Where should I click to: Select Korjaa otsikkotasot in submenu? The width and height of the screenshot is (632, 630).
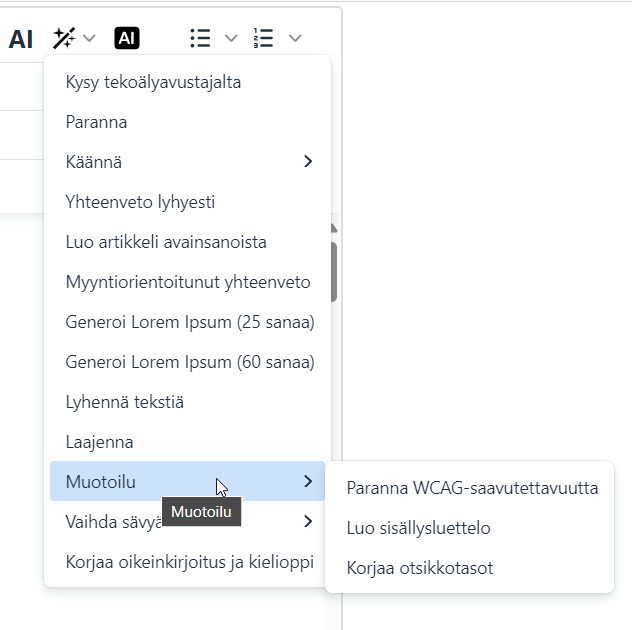coord(470,568)
